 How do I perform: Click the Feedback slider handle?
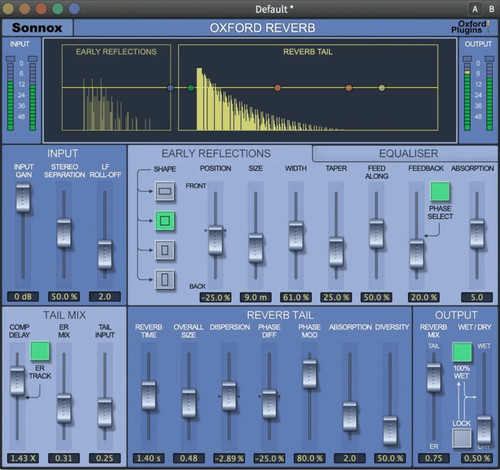[x=417, y=254]
